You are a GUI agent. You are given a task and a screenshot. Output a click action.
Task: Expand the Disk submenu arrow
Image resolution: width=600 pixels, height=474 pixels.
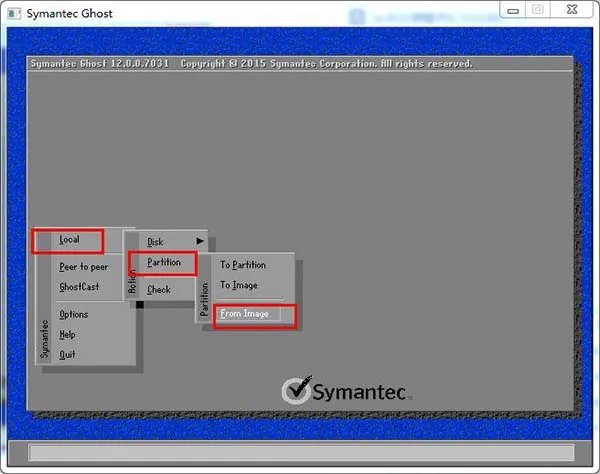pyautogui.click(x=199, y=242)
